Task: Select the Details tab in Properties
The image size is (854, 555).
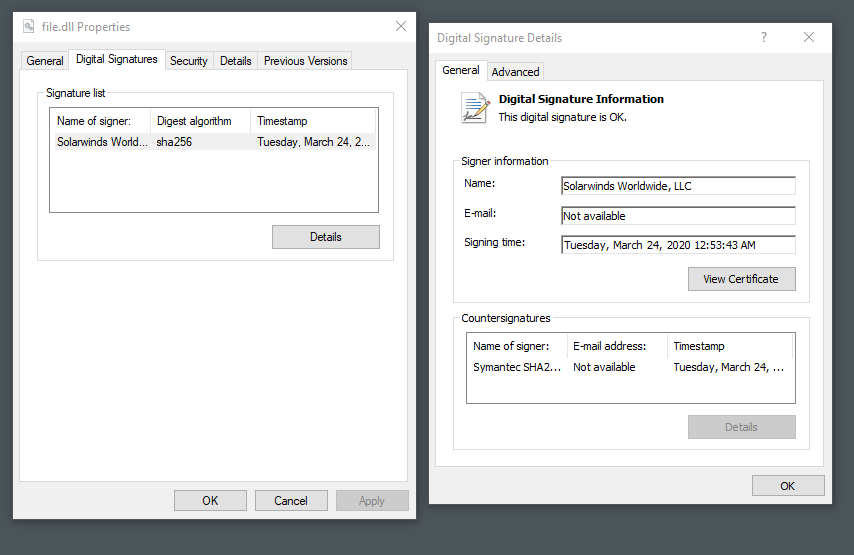Action: tap(235, 61)
